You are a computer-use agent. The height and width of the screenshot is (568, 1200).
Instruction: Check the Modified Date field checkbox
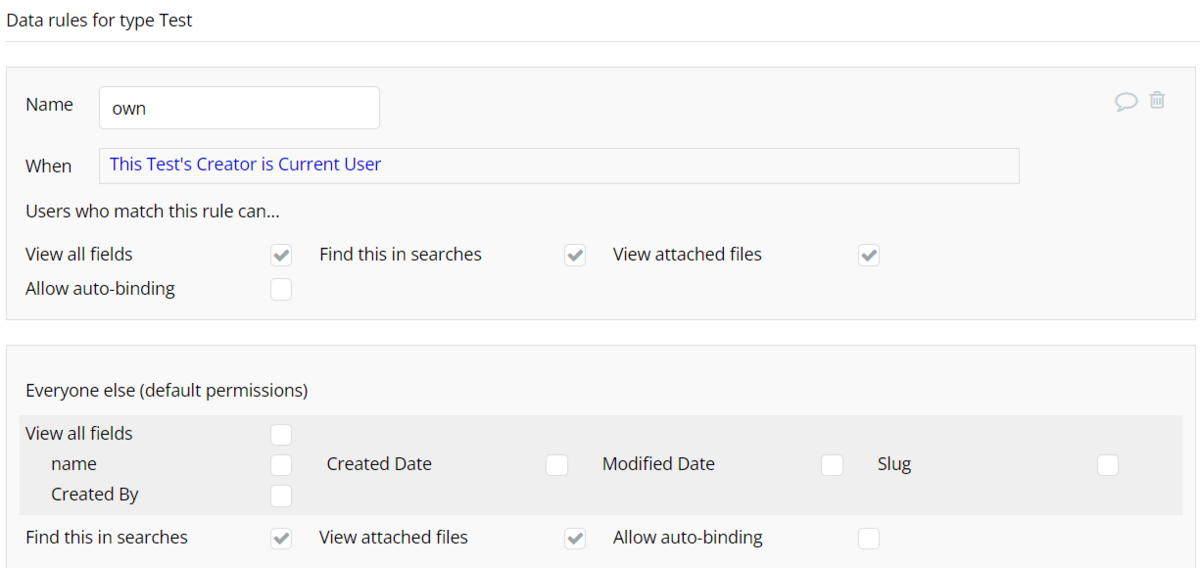click(832, 465)
